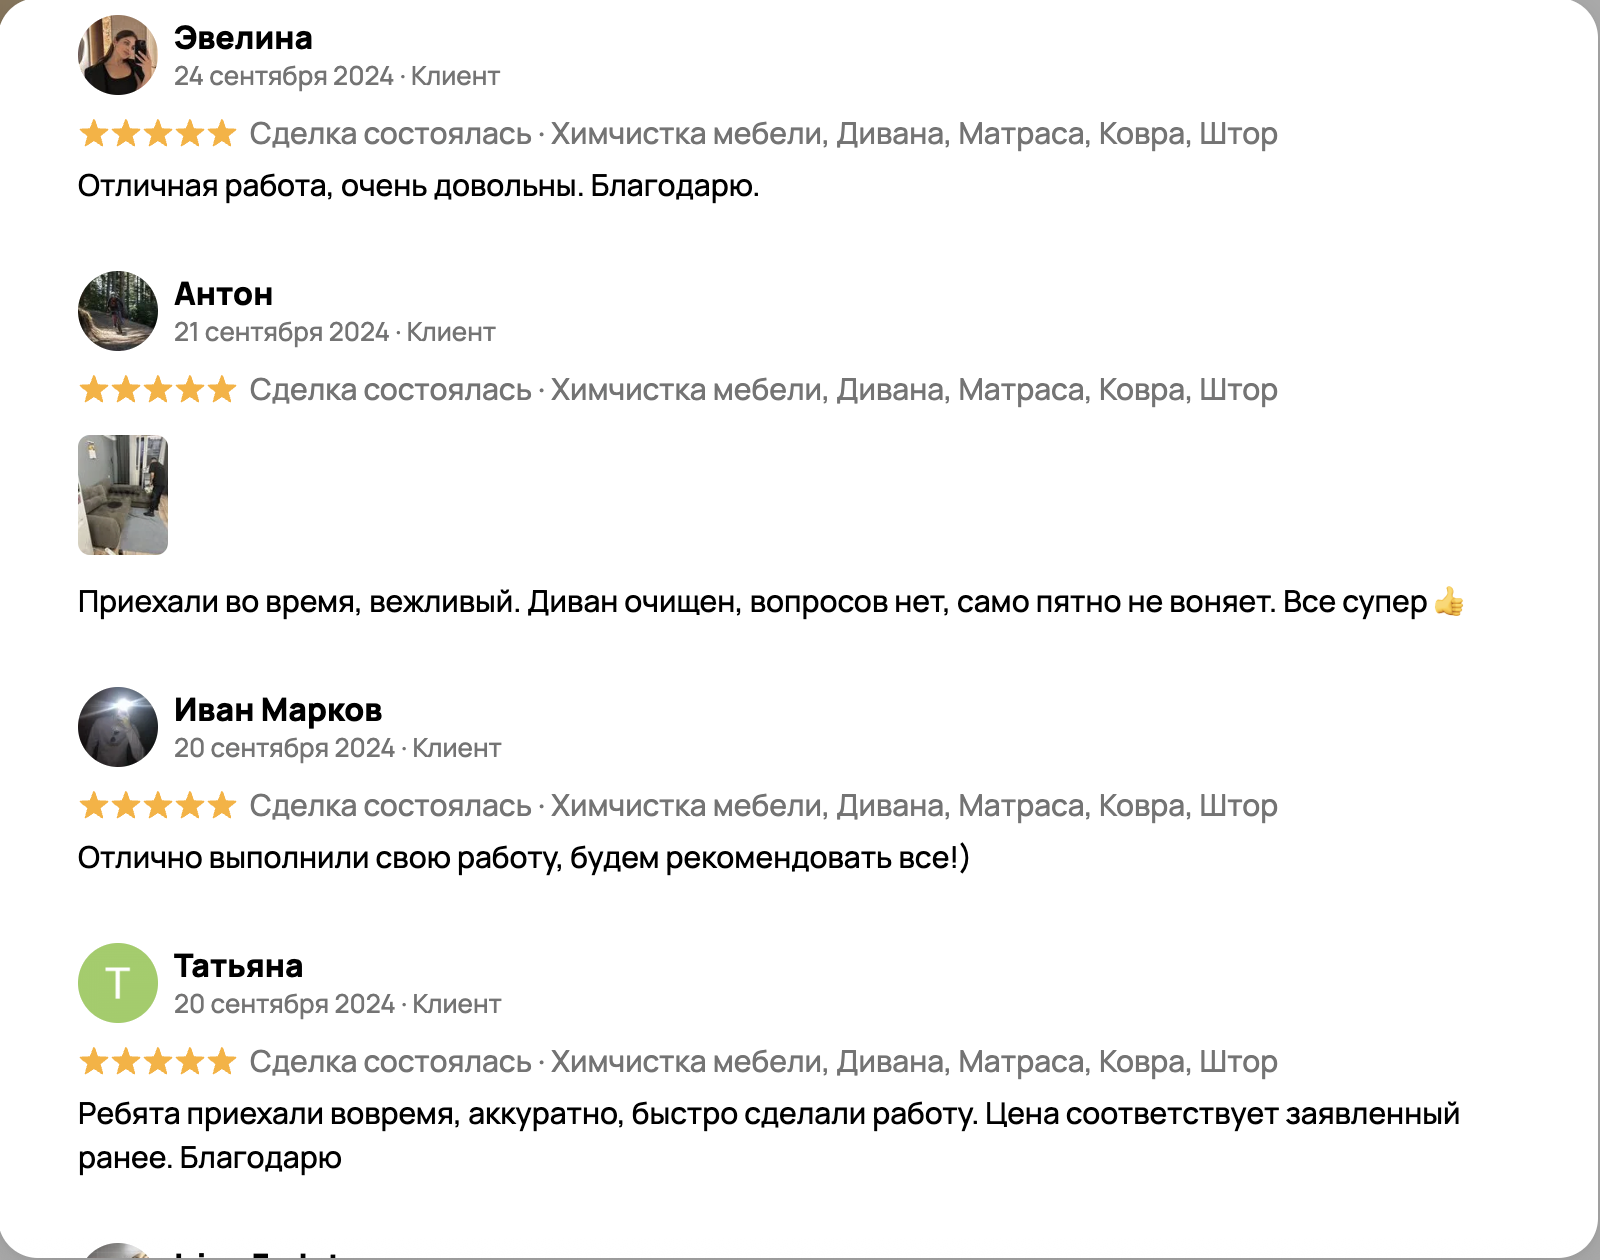The height and width of the screenshot is (1260, 1600).
Task: Open the sofa photo thumbnail in Антон's review
Action: point(123,495)
